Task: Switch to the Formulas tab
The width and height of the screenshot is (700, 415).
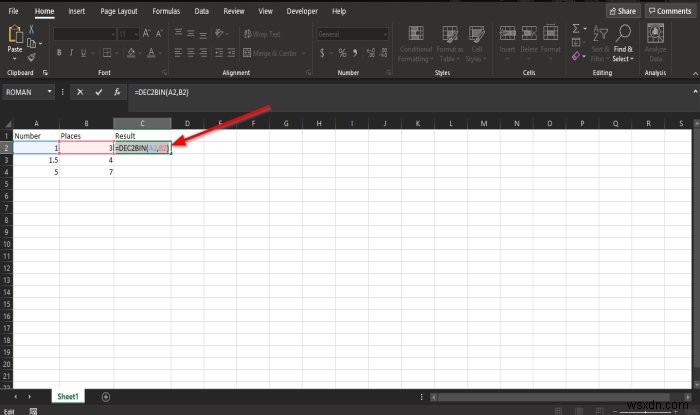Action: pos(166,11)
